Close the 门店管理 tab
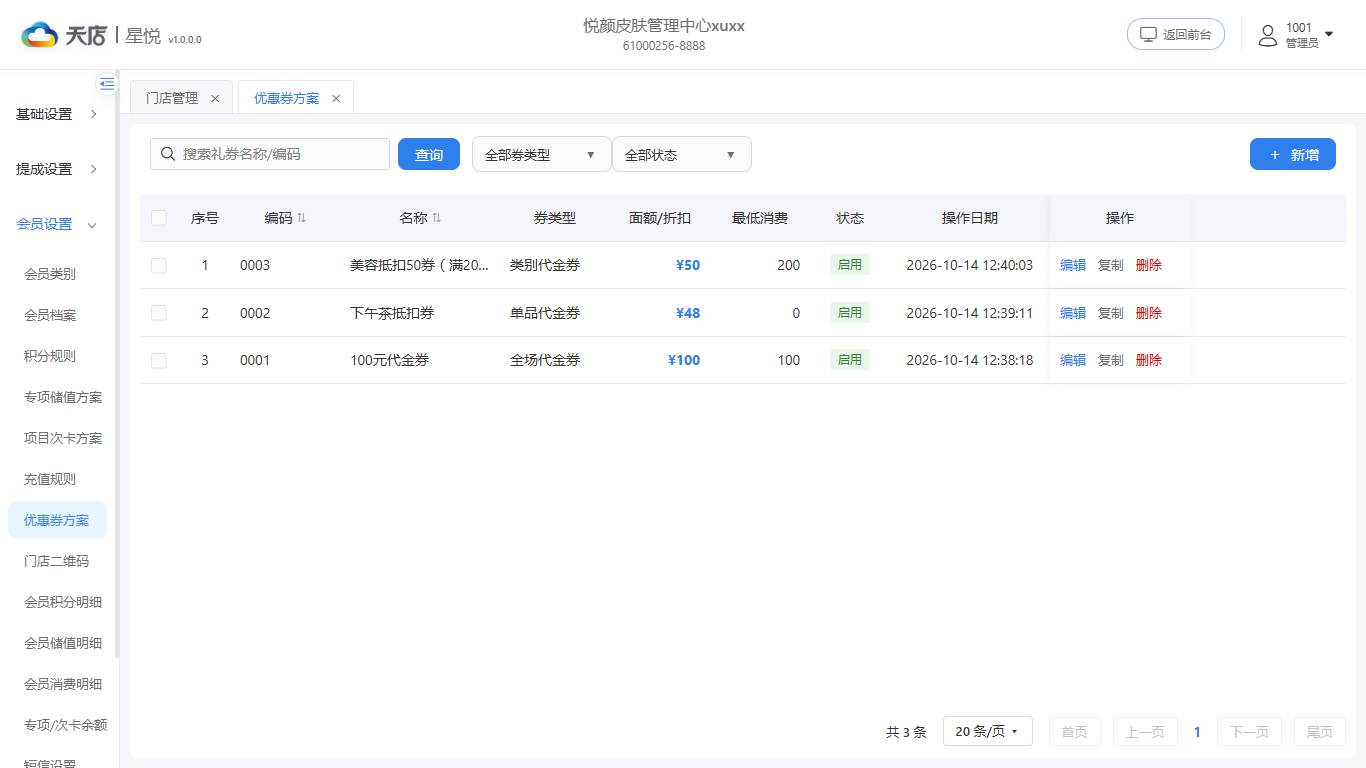Image resolution: width=1366 pixels, height=768 pixels. click(215, 98)
